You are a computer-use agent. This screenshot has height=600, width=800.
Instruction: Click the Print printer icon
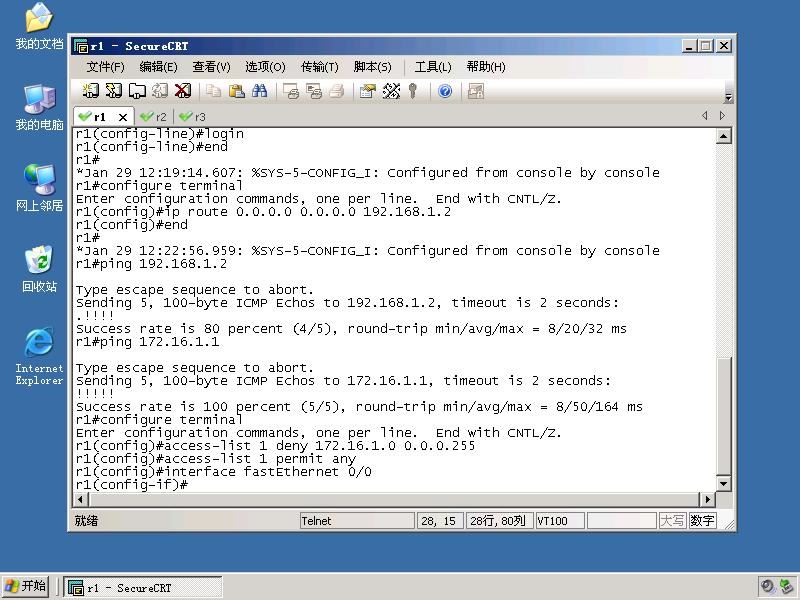(337, 91)
